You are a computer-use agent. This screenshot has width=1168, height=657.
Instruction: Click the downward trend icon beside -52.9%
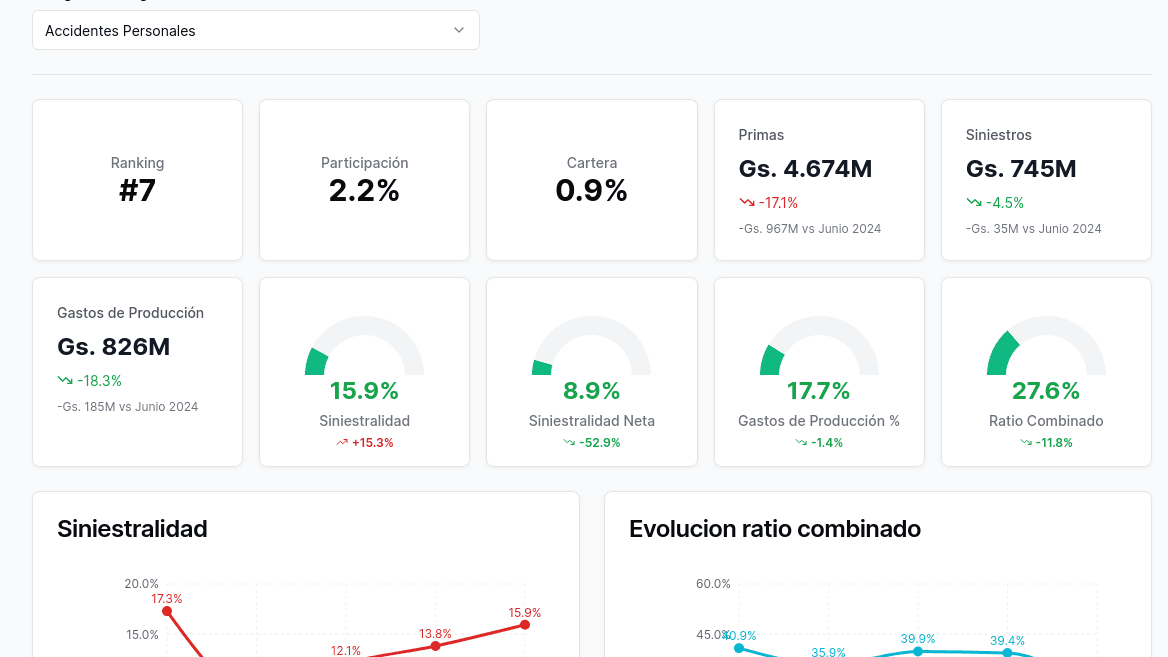coord(569,442)
